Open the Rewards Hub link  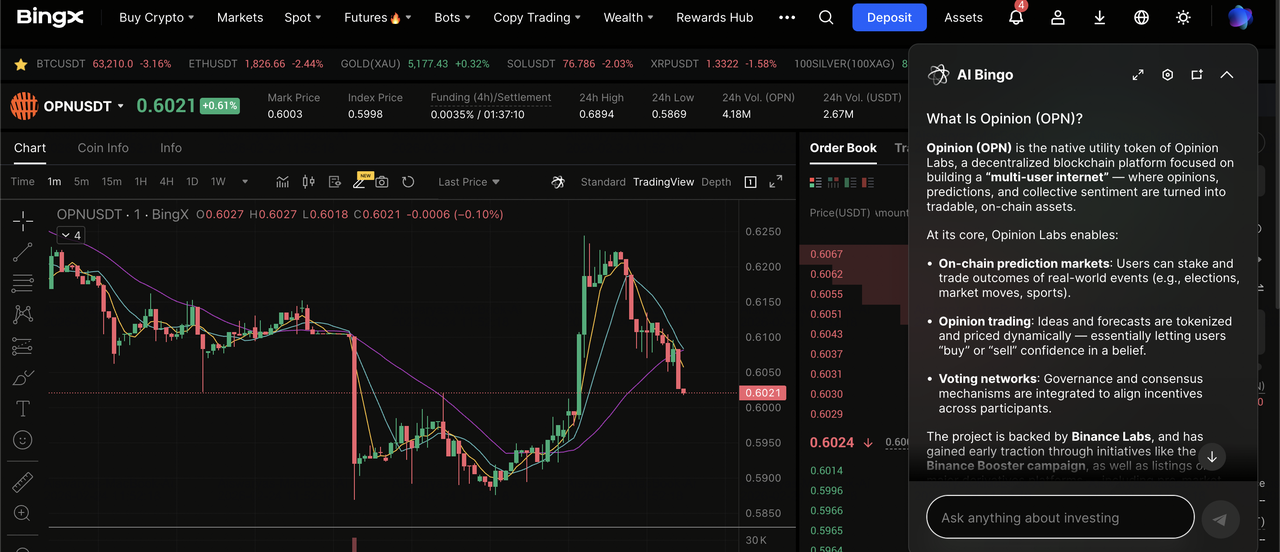coord(714,18)
